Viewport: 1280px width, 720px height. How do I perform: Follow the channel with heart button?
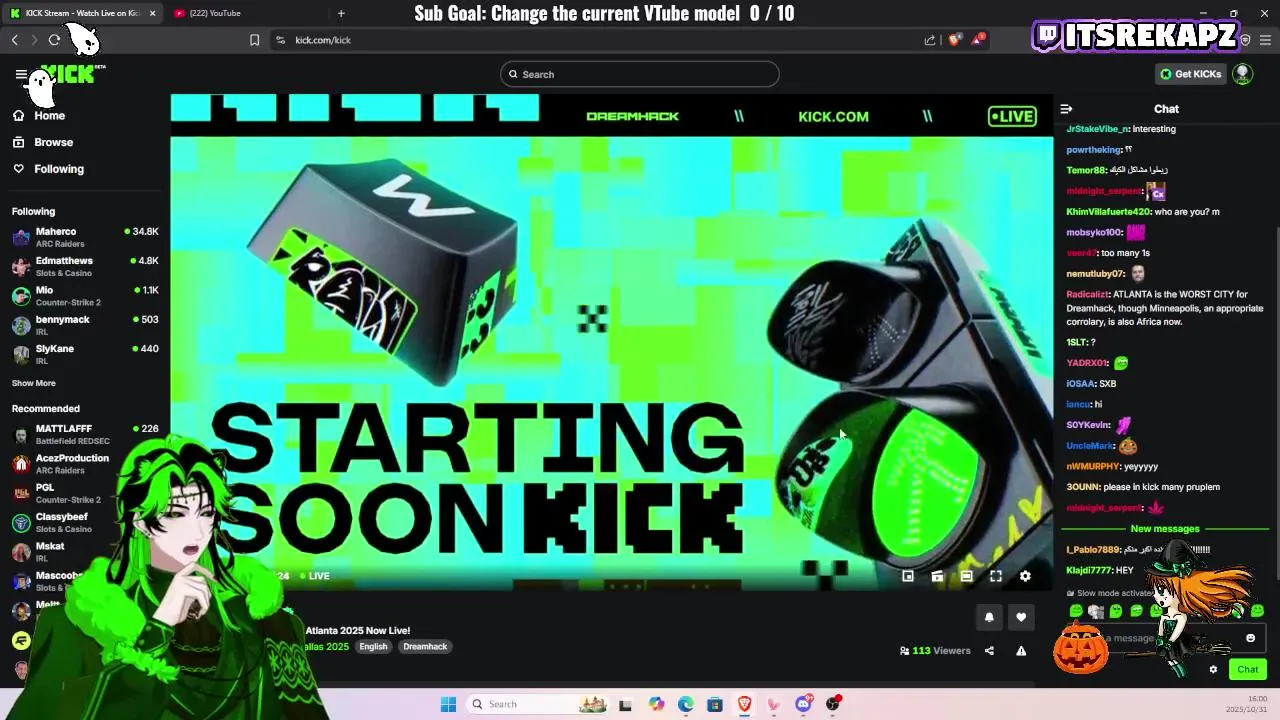pyautogui.click(x=1021, y=617)
